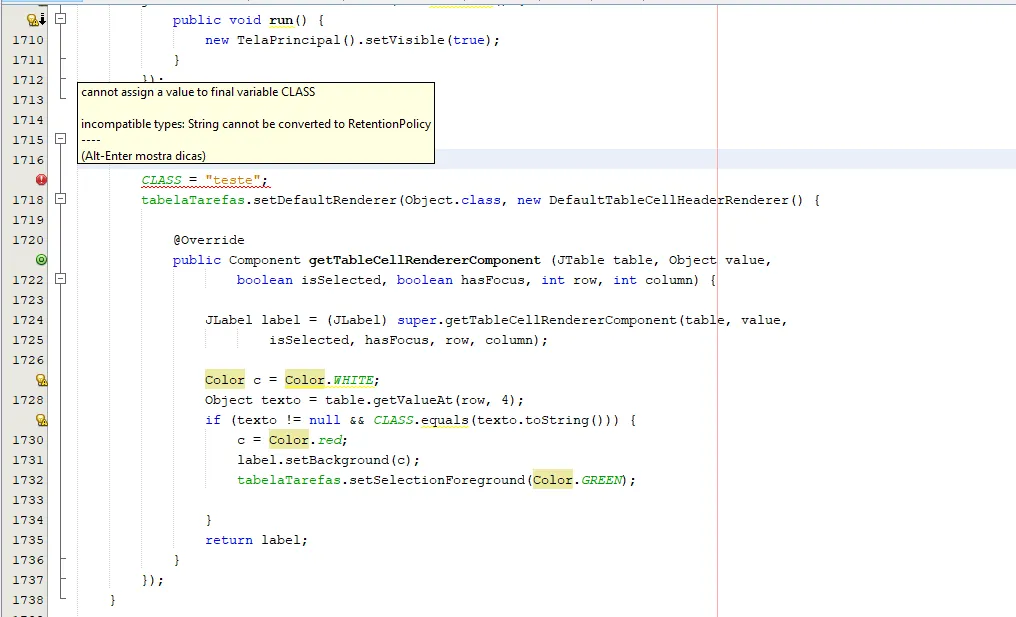Click the @Override annotation
1016x617 pixels.
[209, 240]
